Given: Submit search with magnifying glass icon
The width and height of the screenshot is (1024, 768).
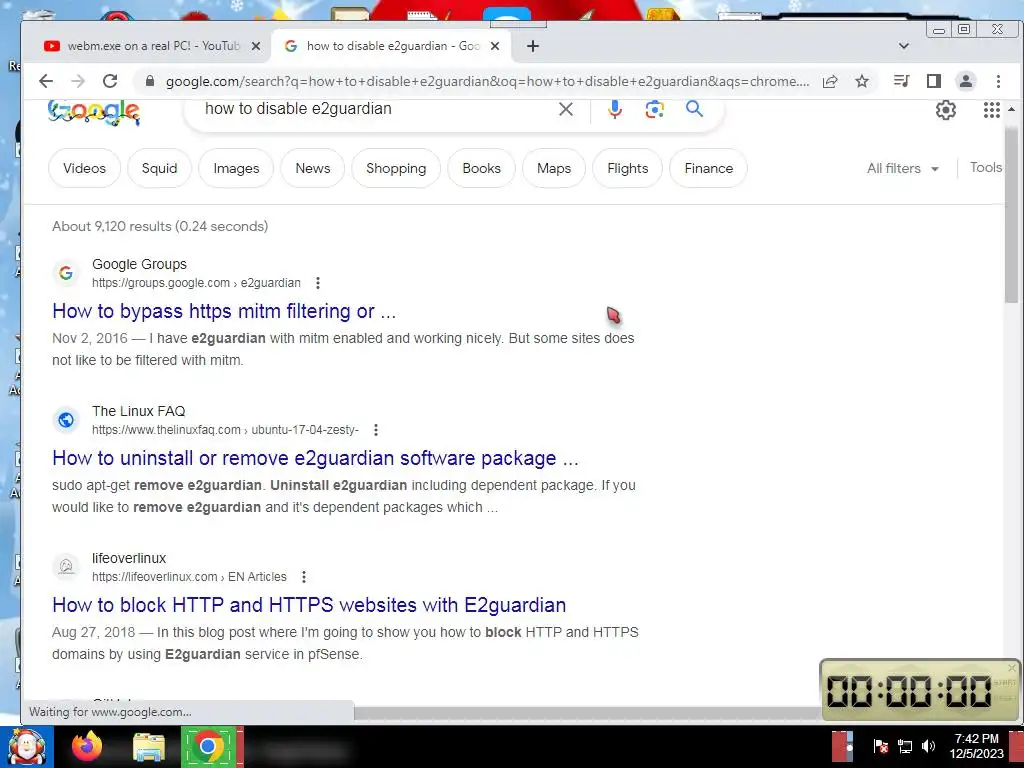Looking at the screenshot, I should coord(694,108).
